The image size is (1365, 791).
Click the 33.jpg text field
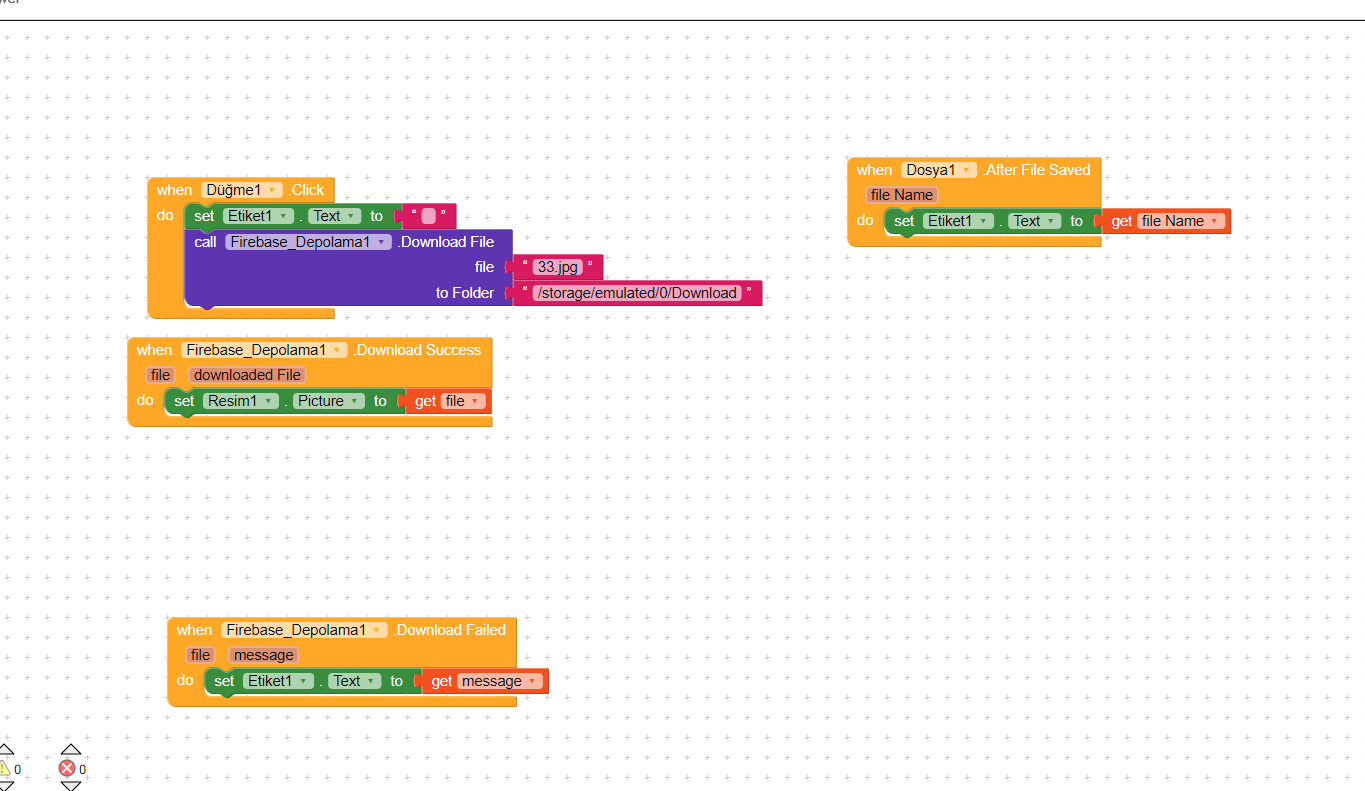click(x=558, y=267)
